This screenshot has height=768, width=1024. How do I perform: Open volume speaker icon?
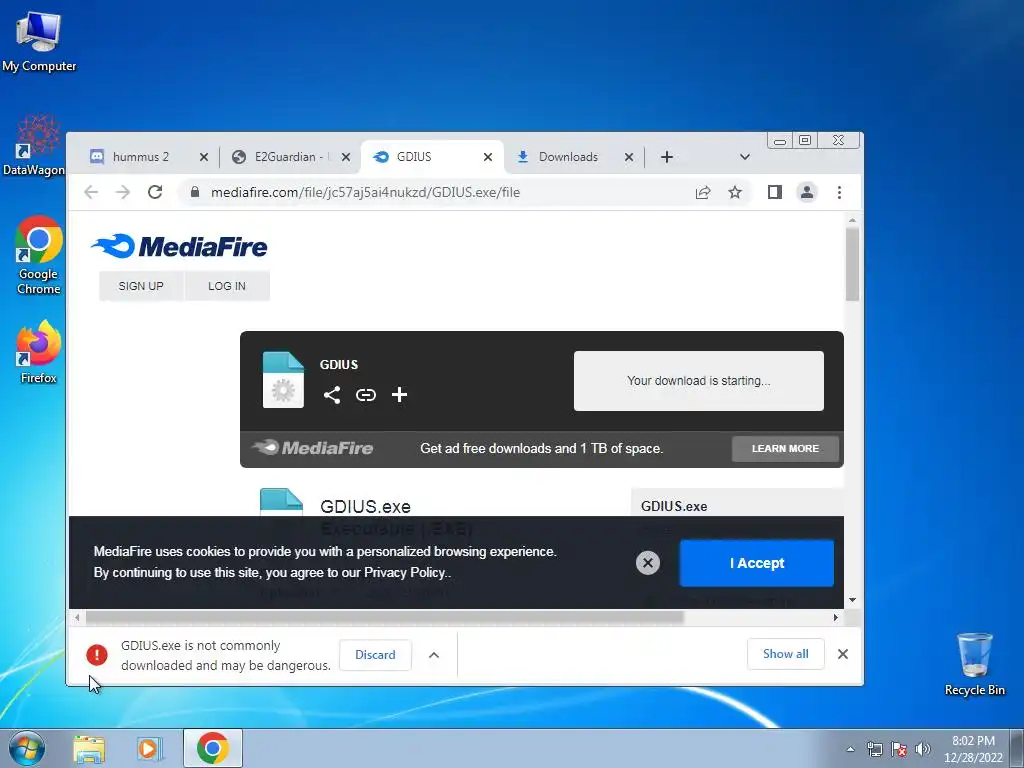pyautogui.click(x=923, y=749)
